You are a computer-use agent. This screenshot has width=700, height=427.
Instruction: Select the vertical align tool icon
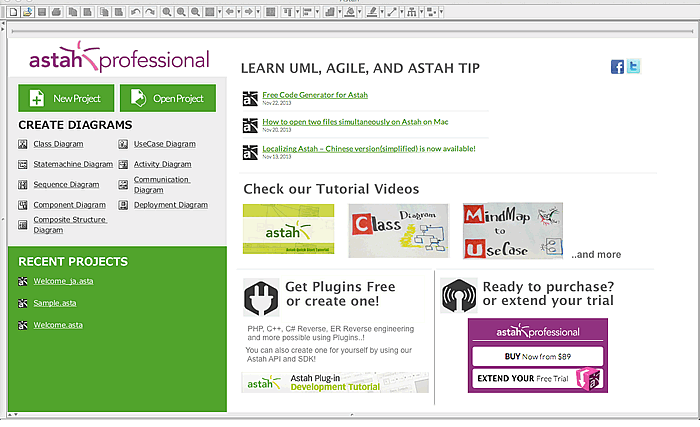click(x=286, y=12)
